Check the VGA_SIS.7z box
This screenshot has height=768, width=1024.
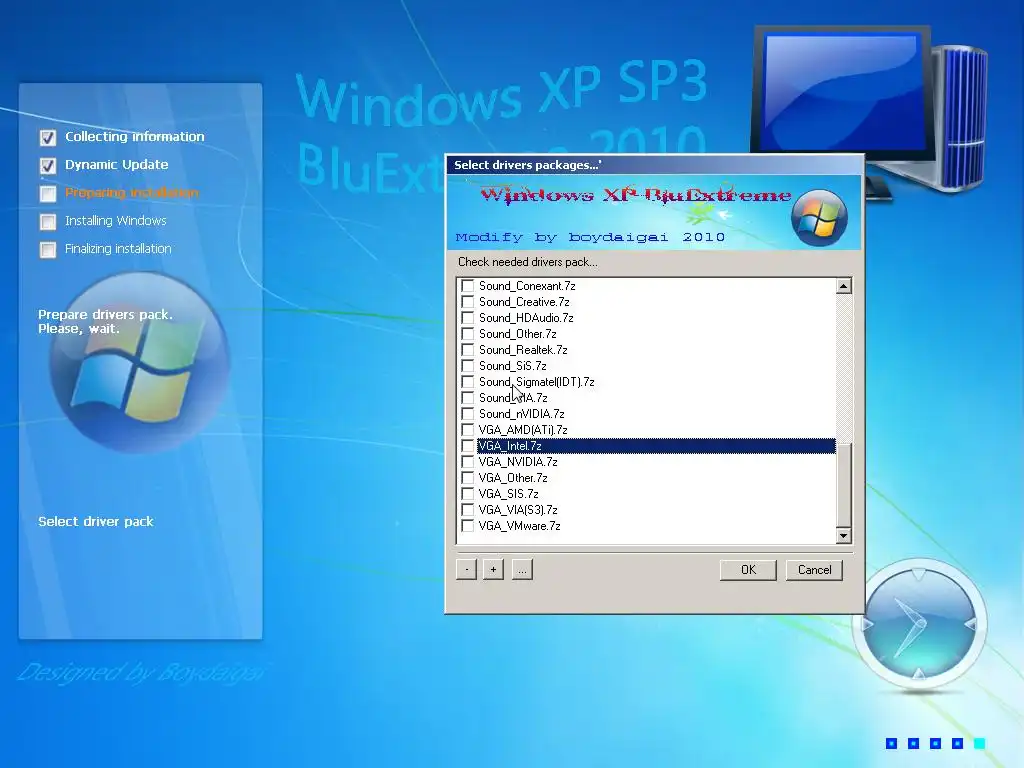(468, 494)
